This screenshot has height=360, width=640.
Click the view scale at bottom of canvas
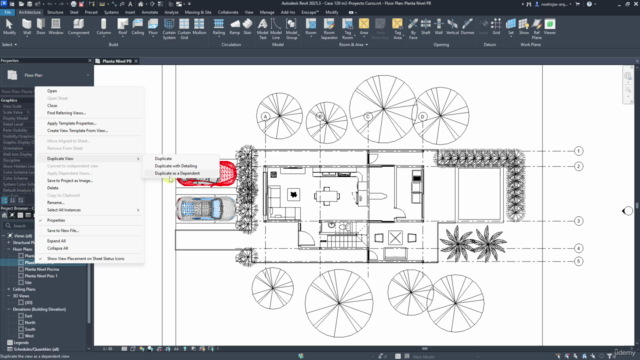coord(107,349)
